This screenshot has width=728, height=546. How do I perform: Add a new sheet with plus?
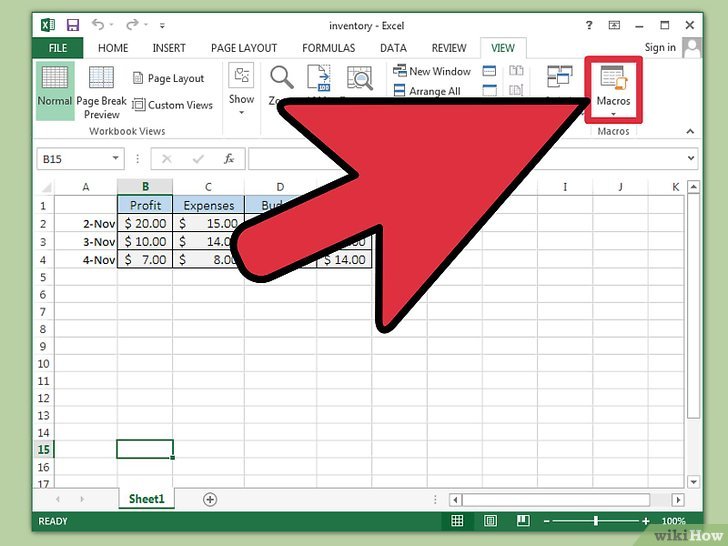210,500
